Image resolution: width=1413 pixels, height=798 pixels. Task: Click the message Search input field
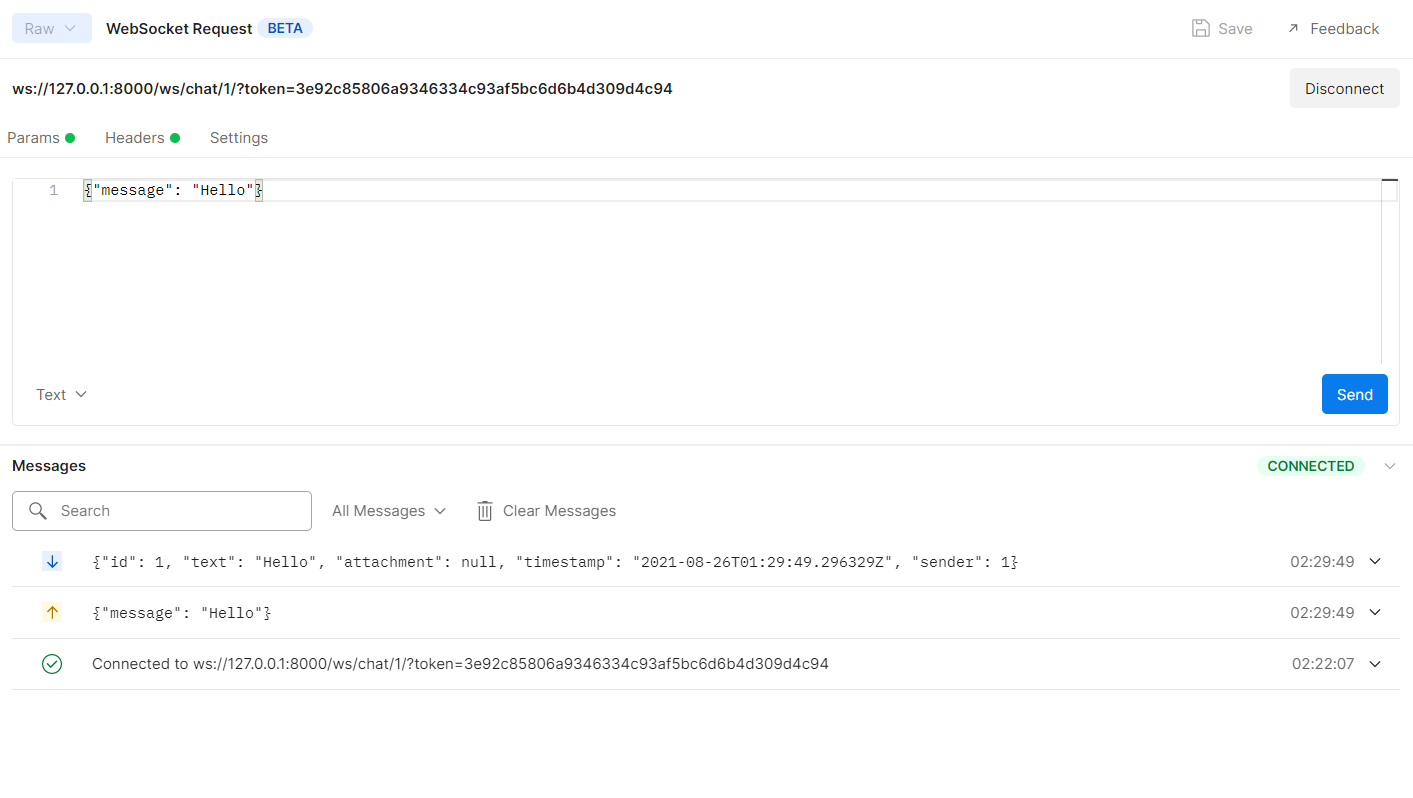tap(162, 511)
